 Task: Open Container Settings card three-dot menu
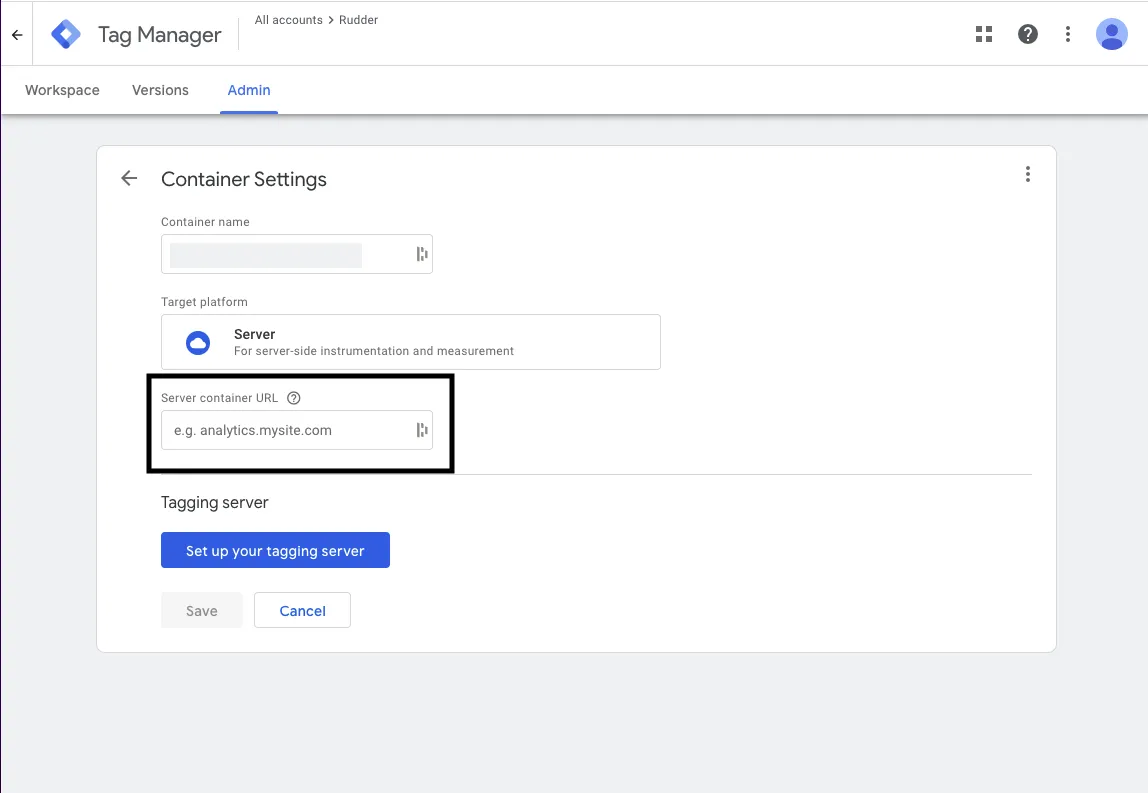click(1028, 174)
